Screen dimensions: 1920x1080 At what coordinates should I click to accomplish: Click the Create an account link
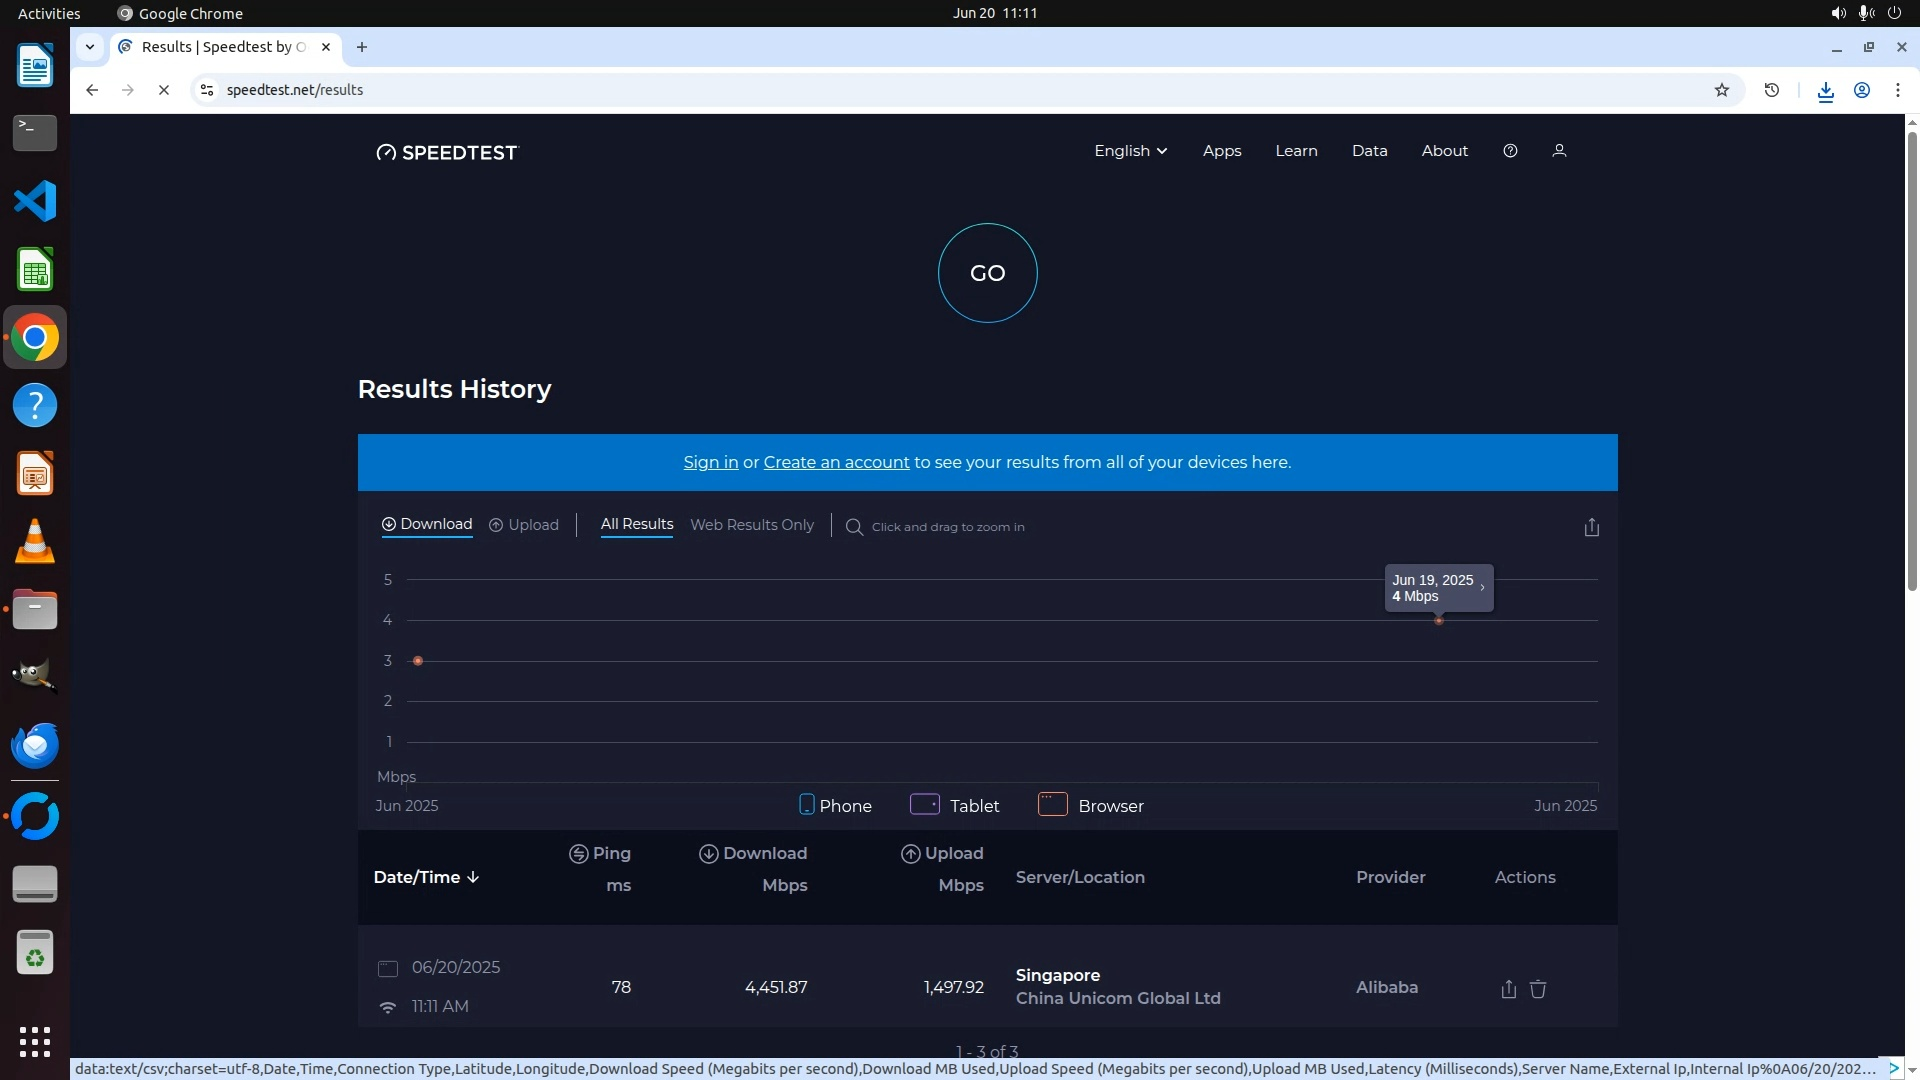click(x=836, y=462)
